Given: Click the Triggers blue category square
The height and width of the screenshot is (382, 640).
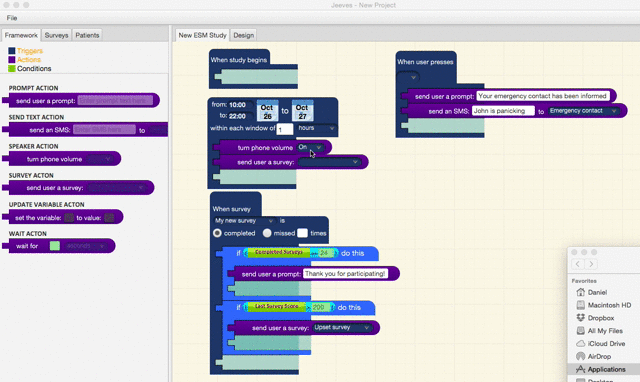Looking at the screenshot, I should pos(12,51).
